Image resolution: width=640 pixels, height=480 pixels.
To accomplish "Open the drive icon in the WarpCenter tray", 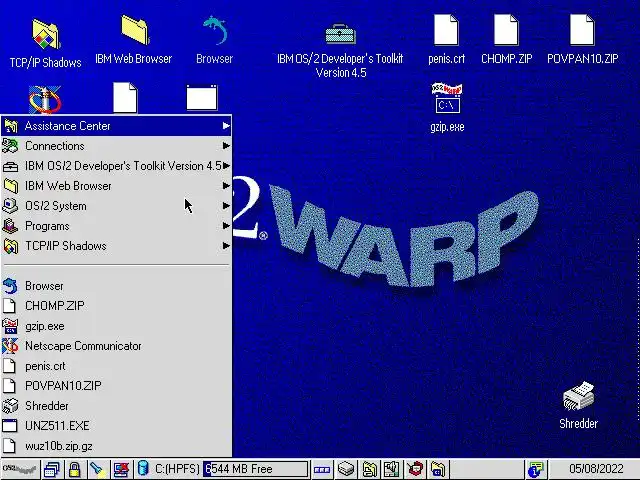I will [x=346, y=469].
